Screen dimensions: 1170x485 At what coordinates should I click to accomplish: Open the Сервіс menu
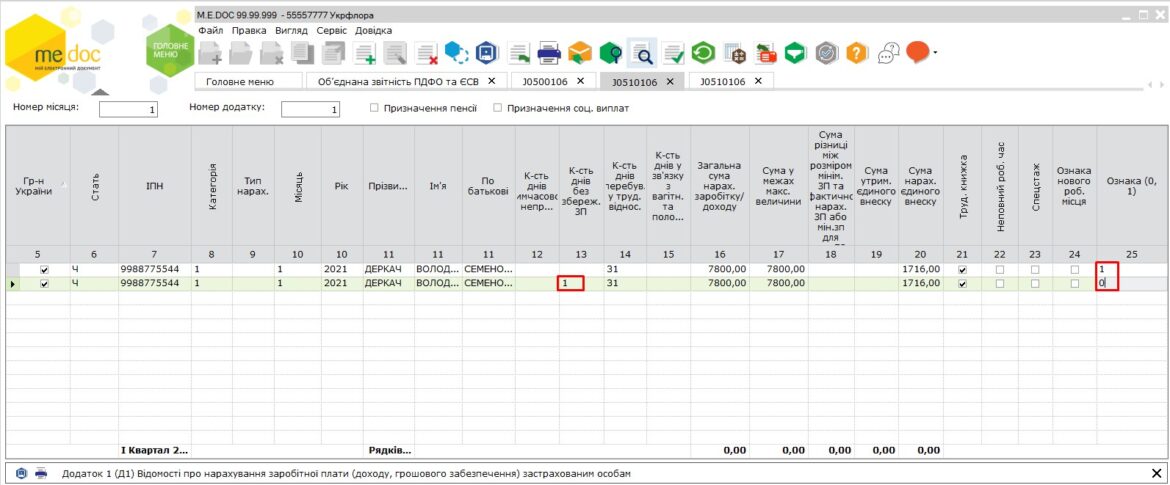331,31
